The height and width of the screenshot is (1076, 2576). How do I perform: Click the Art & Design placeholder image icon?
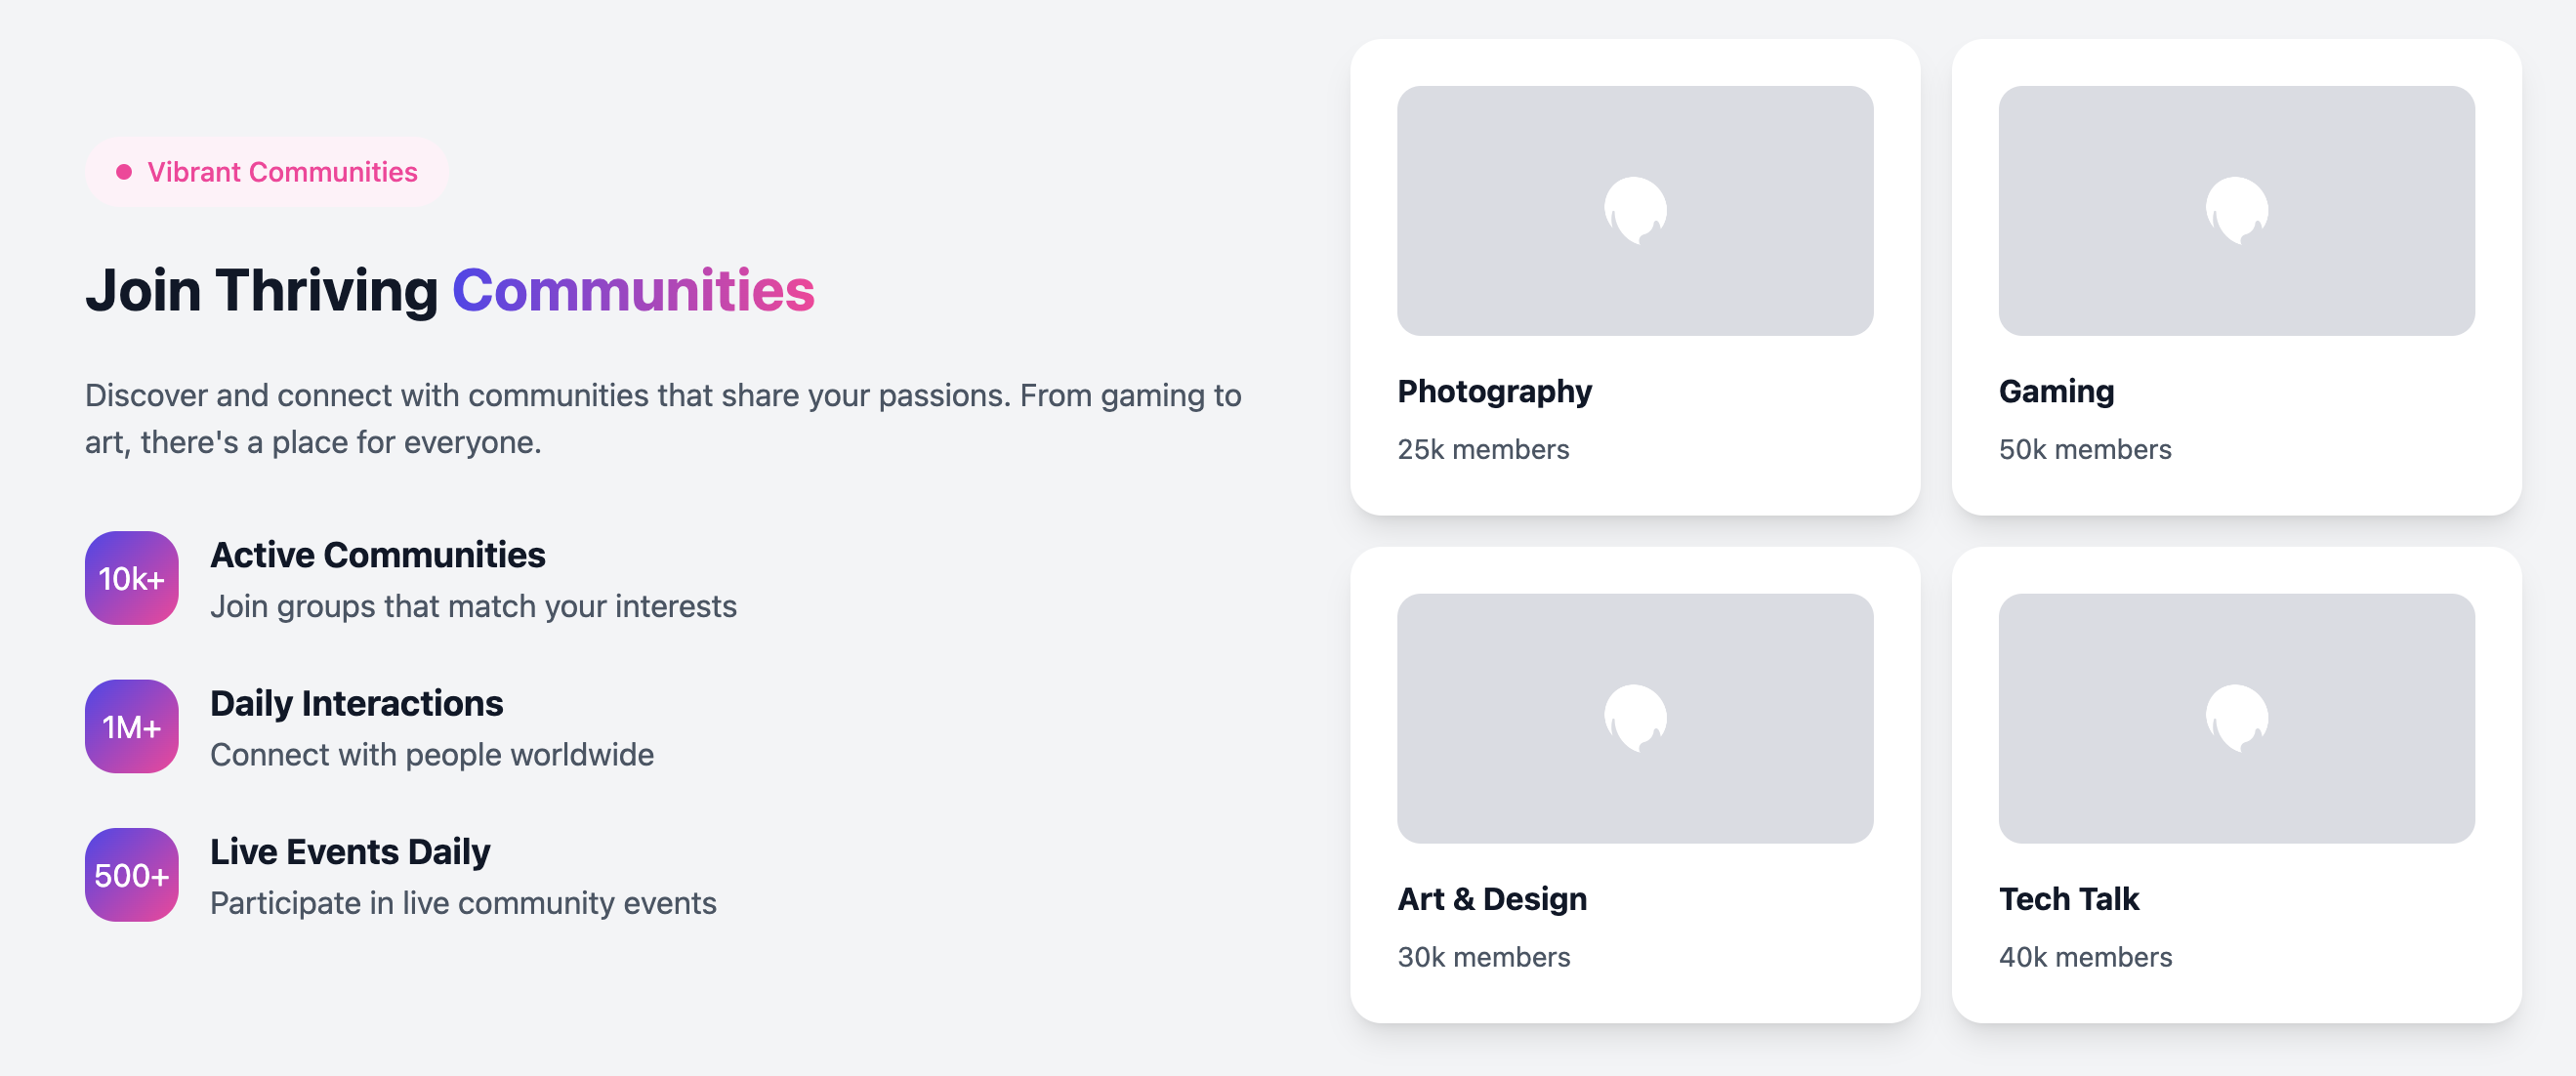(1635, 718)
